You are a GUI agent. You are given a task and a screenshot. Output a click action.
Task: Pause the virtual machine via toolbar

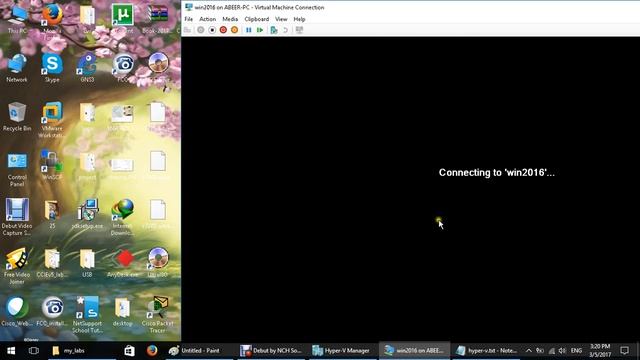(x=249, y=30)
